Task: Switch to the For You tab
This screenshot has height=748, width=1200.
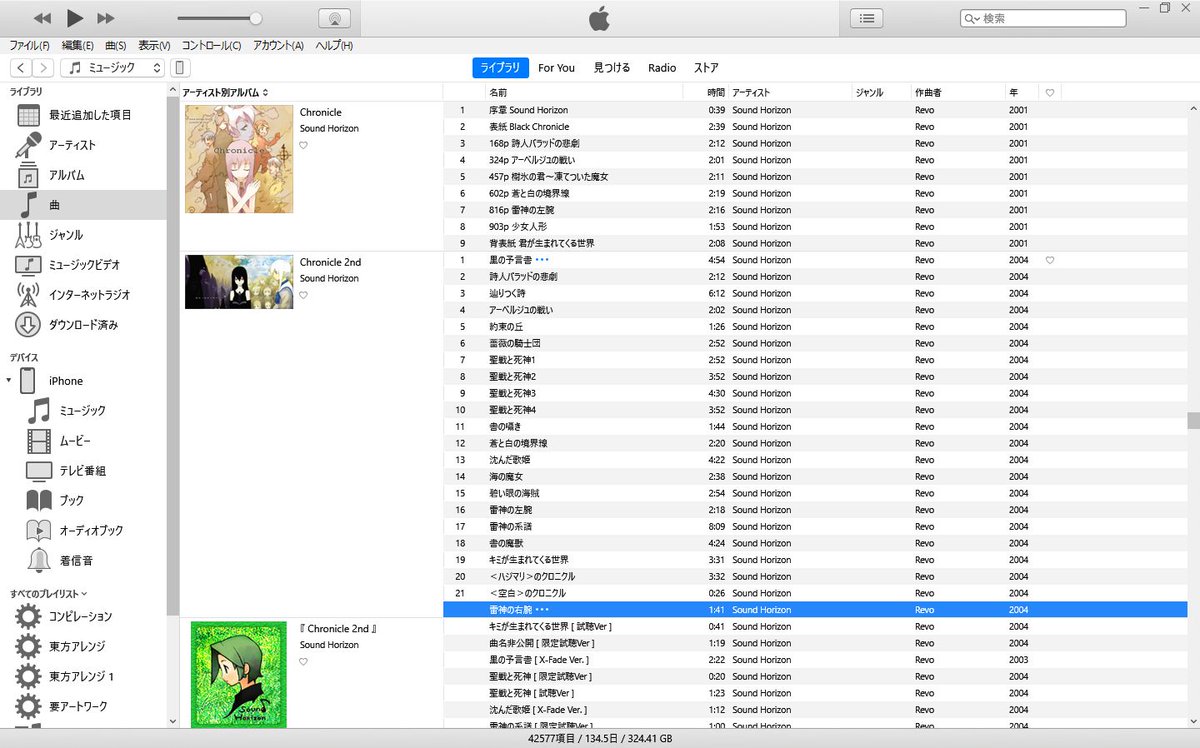Action: click(556, 68)
